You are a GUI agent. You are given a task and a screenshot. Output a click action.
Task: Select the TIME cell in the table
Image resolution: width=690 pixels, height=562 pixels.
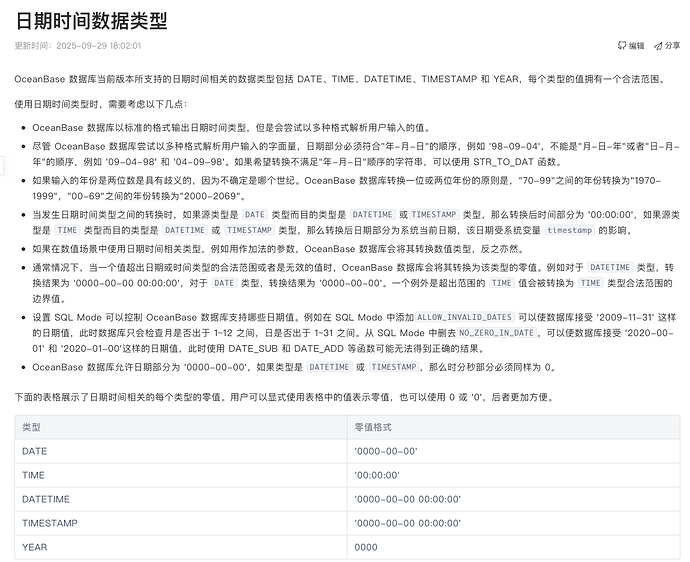34,475
